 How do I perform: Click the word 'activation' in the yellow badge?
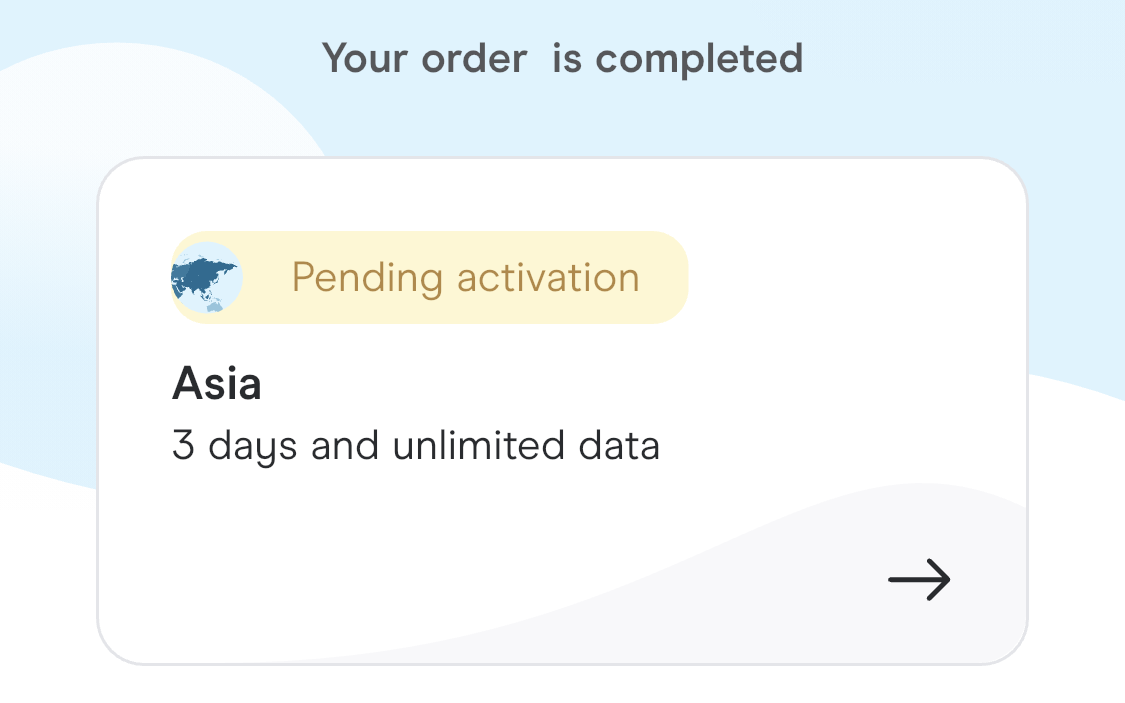click(548, 278)
